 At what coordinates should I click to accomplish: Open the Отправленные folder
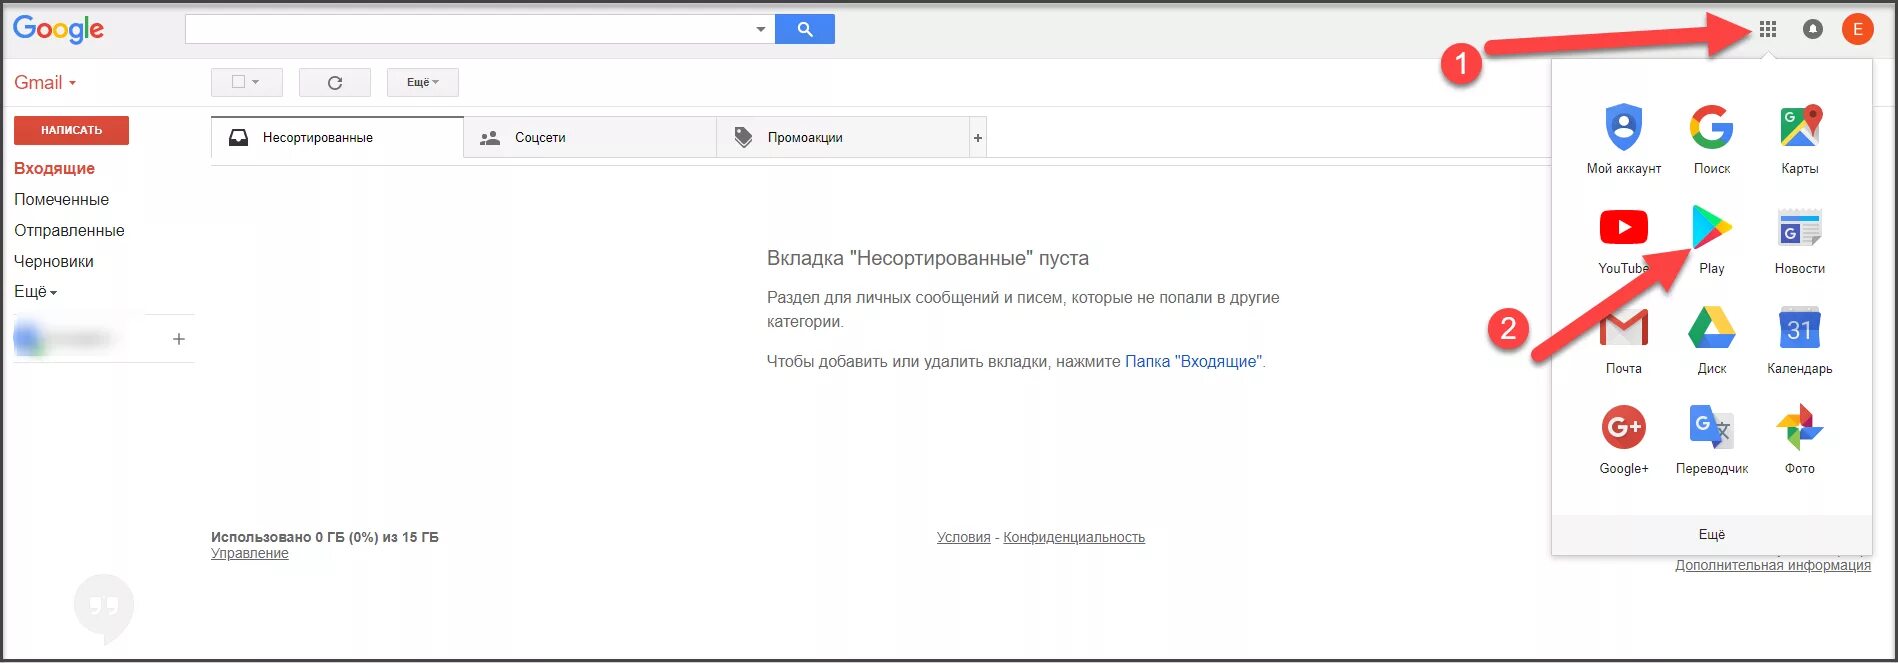tap(69, 230)
